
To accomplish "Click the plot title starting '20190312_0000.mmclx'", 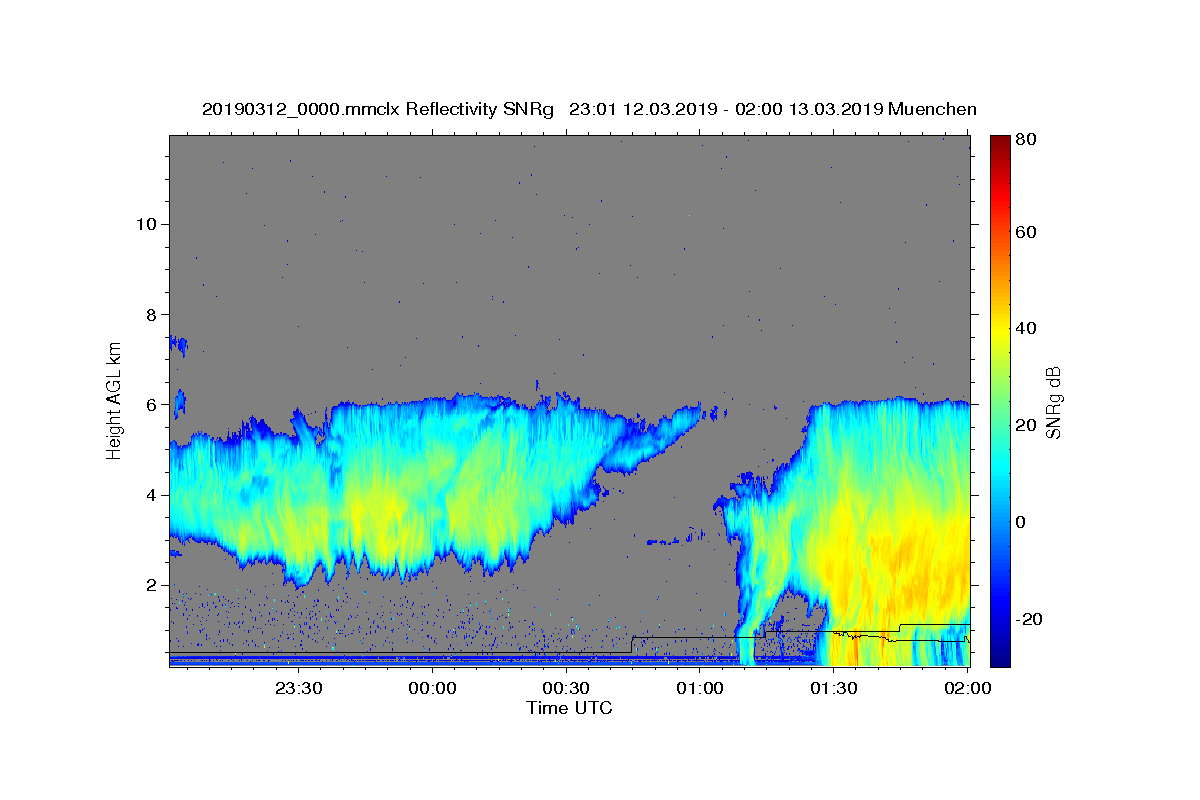I will (x=589, y=109).
